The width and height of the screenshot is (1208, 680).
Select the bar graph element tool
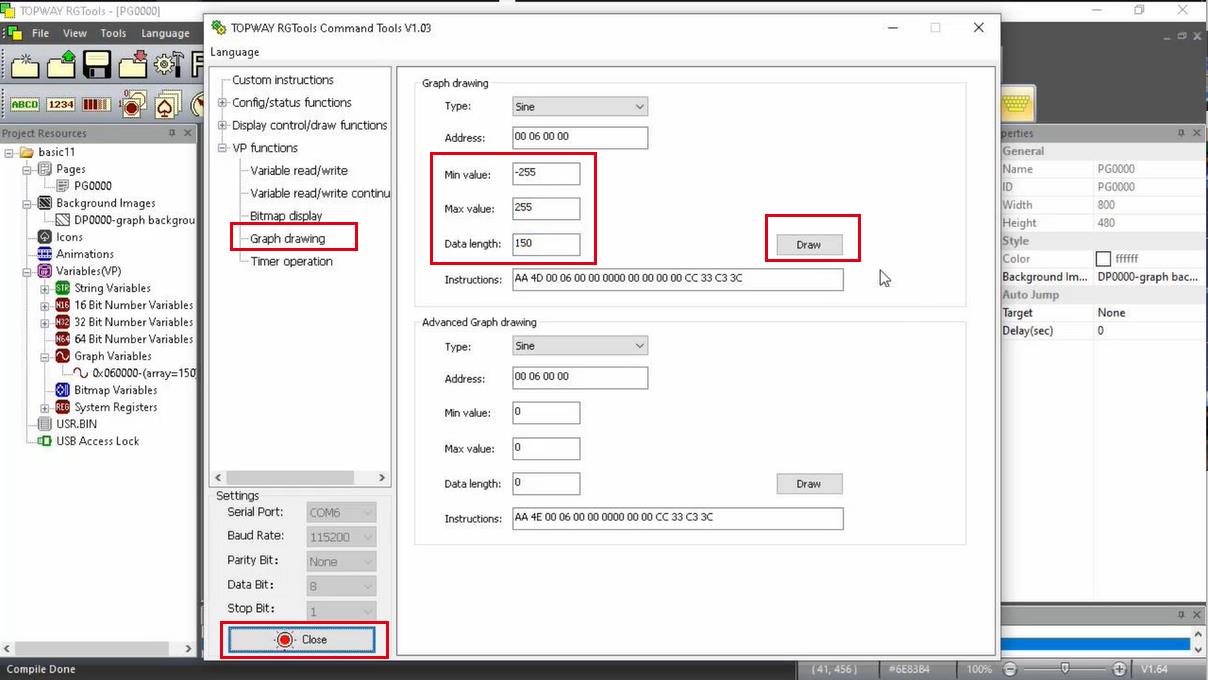[96, 104]
